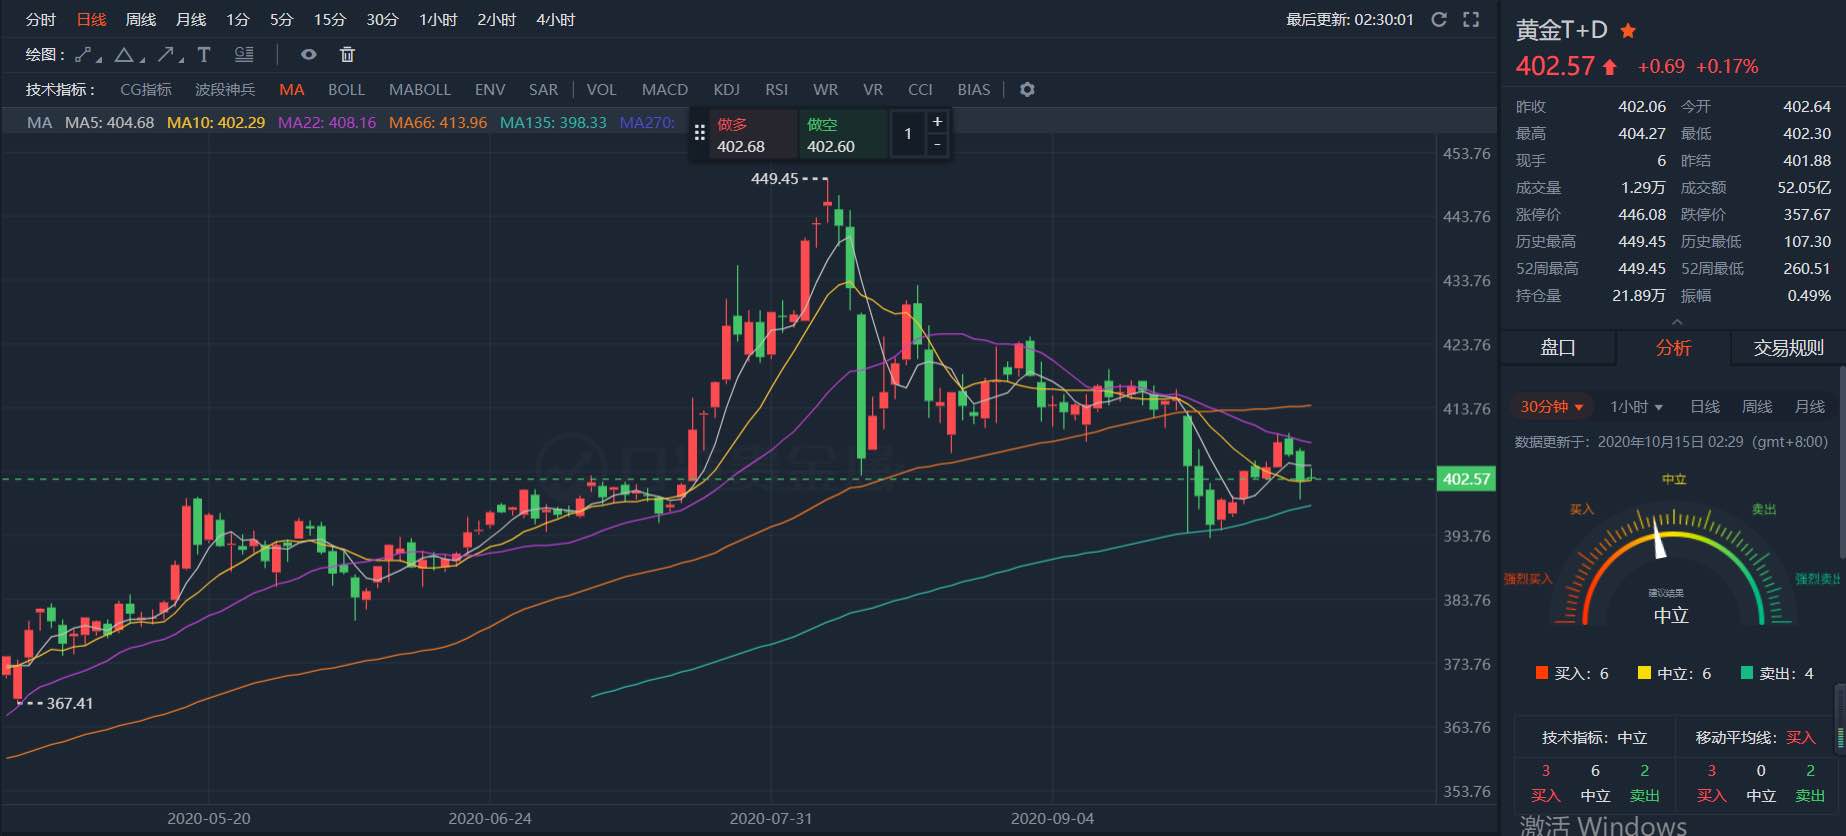
Task: Expand the 1小时 analysis period dropdown
Action: point(1636,407)
